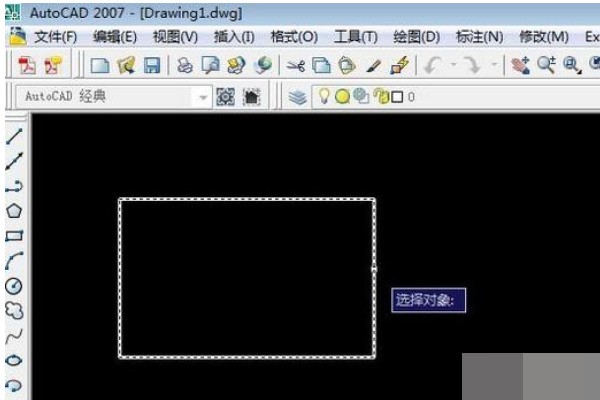
Task: Click the Save floppy disk icon
Action: click(152, 65)
